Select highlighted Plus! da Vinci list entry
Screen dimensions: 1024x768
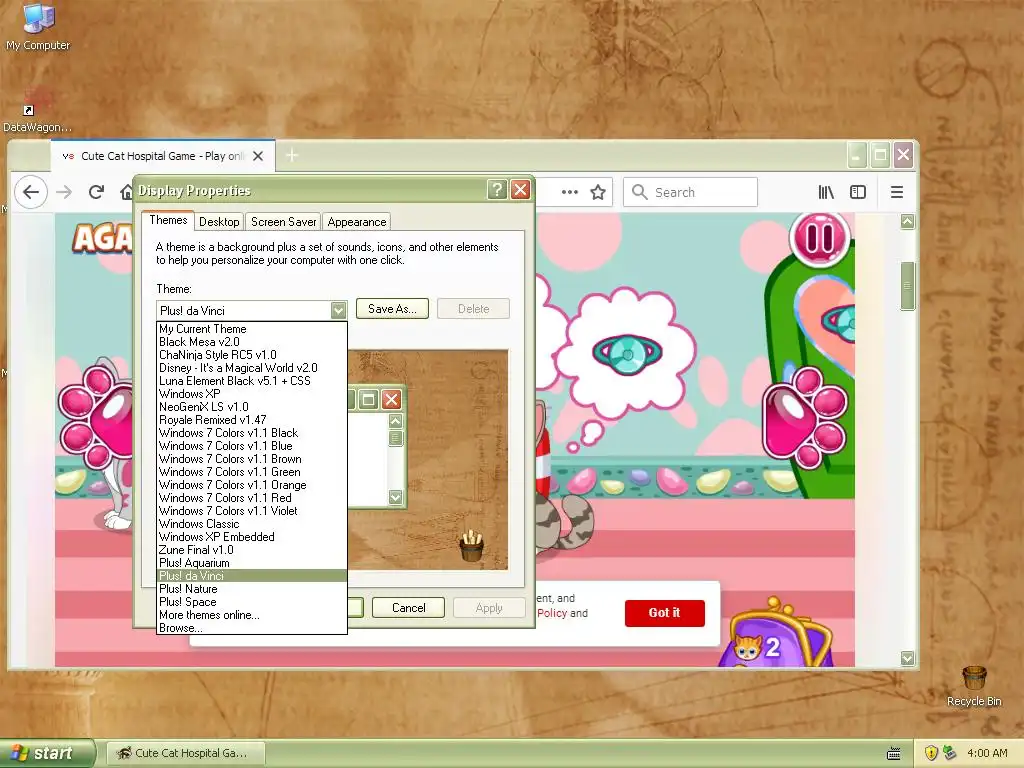tap(252, 576)
